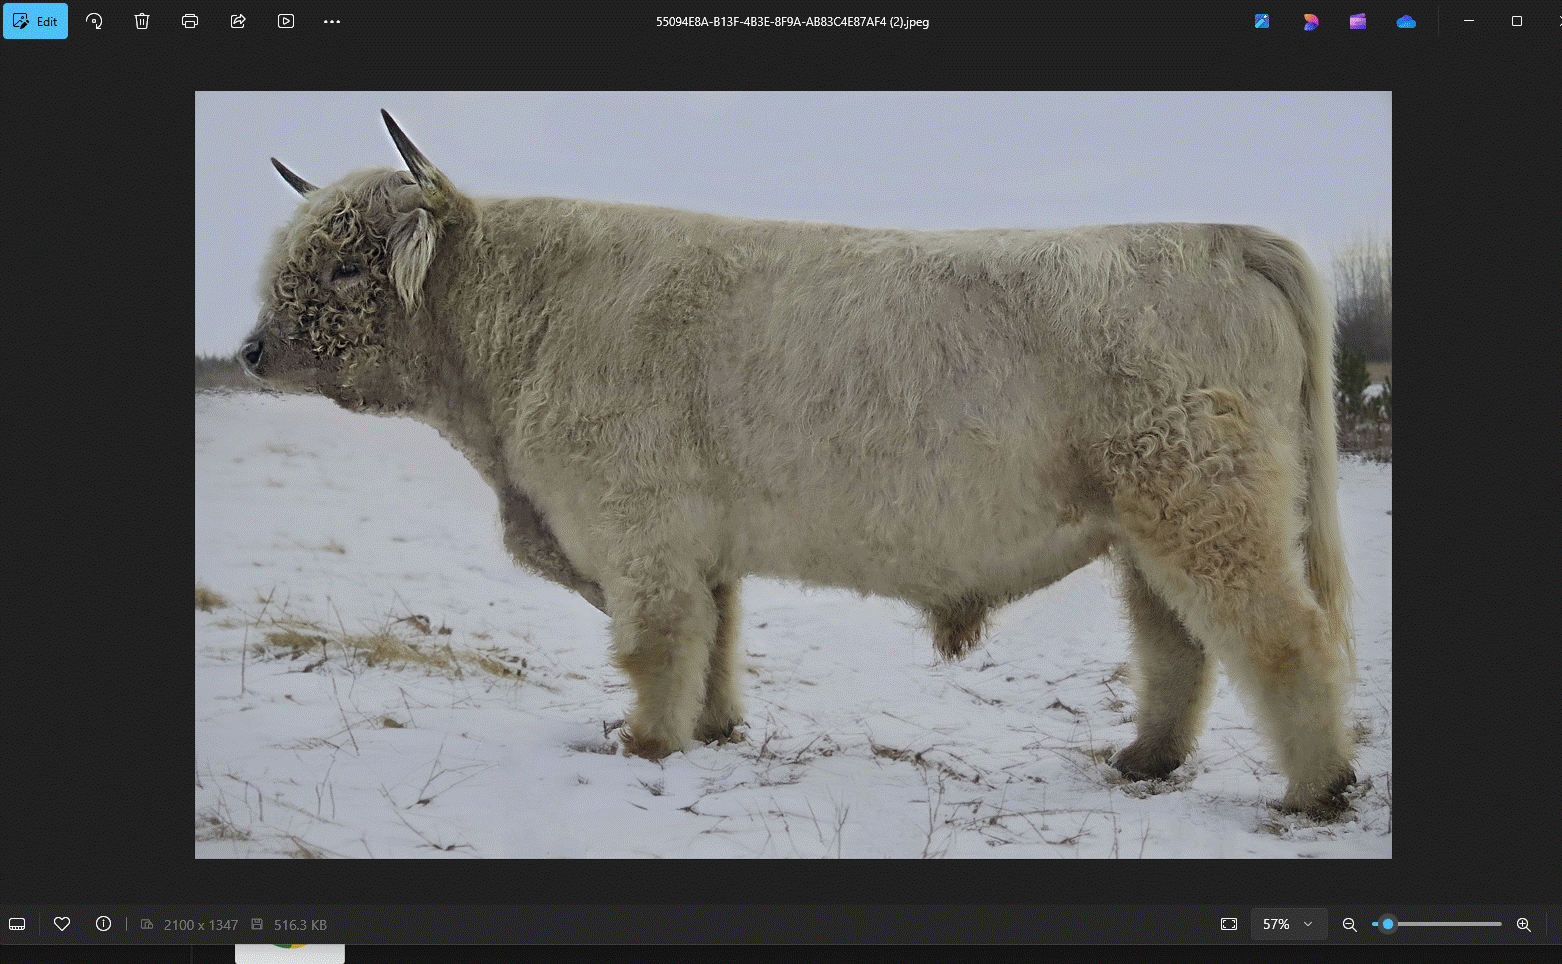Click the 2100 x 1347 dimensions text
This screenshot has width=1562, height=964.
201,925
